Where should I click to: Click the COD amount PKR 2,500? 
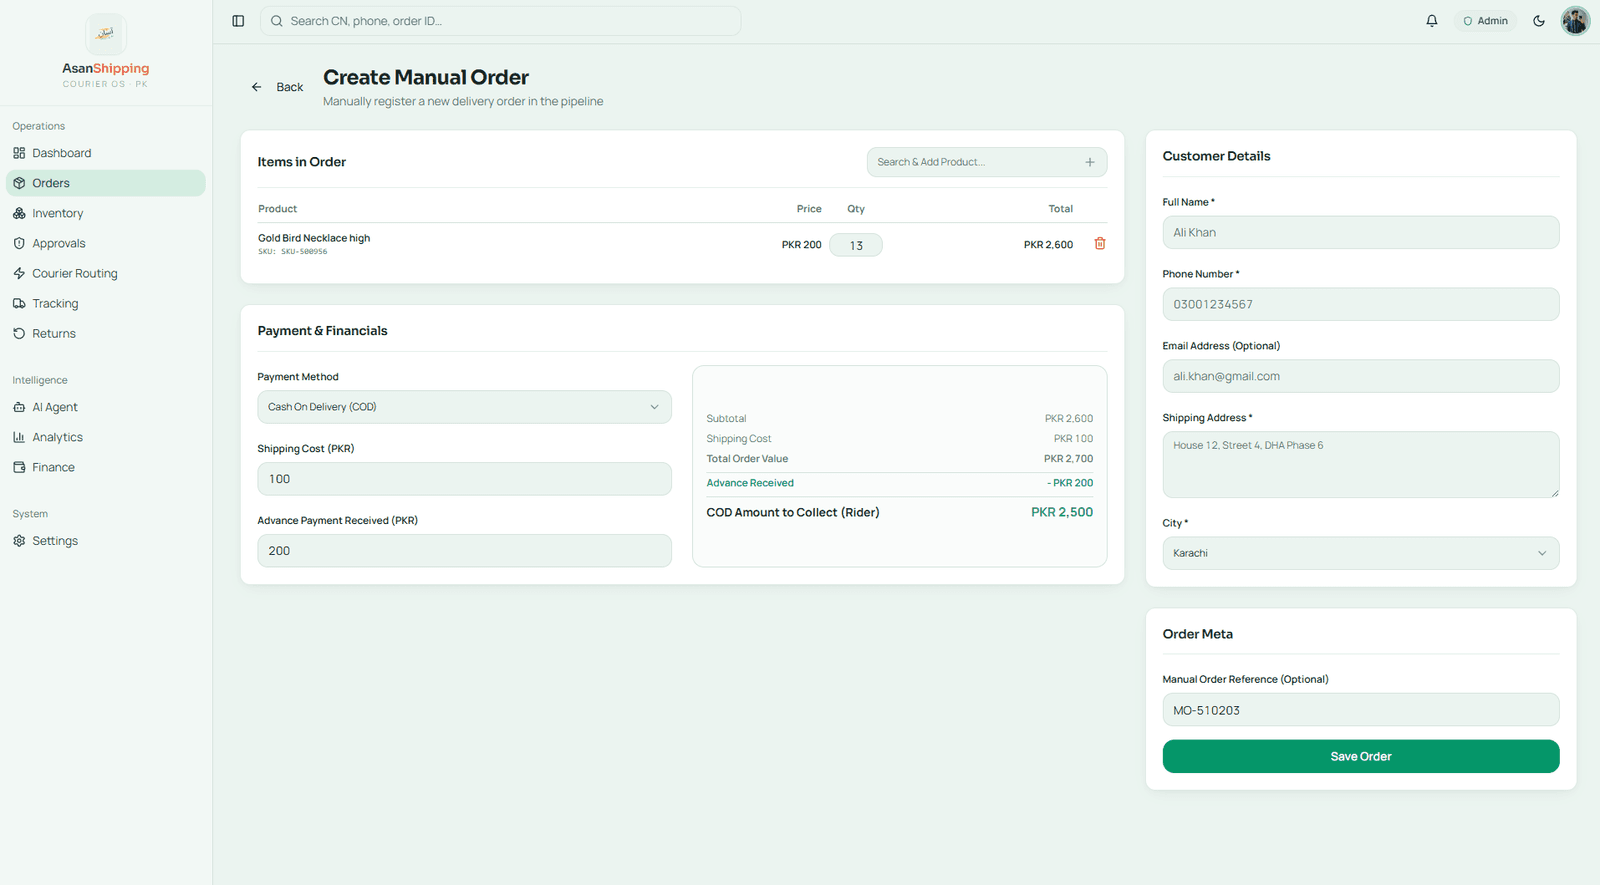[1062, 512]
